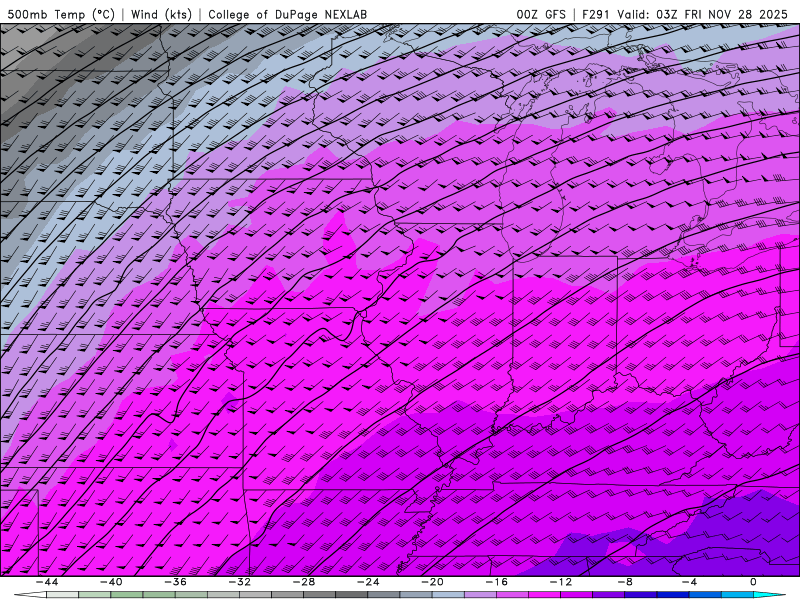
Task: Click the 'Valid: 03Z FRI NOV 28 2025' text
Action: [703, 14]
